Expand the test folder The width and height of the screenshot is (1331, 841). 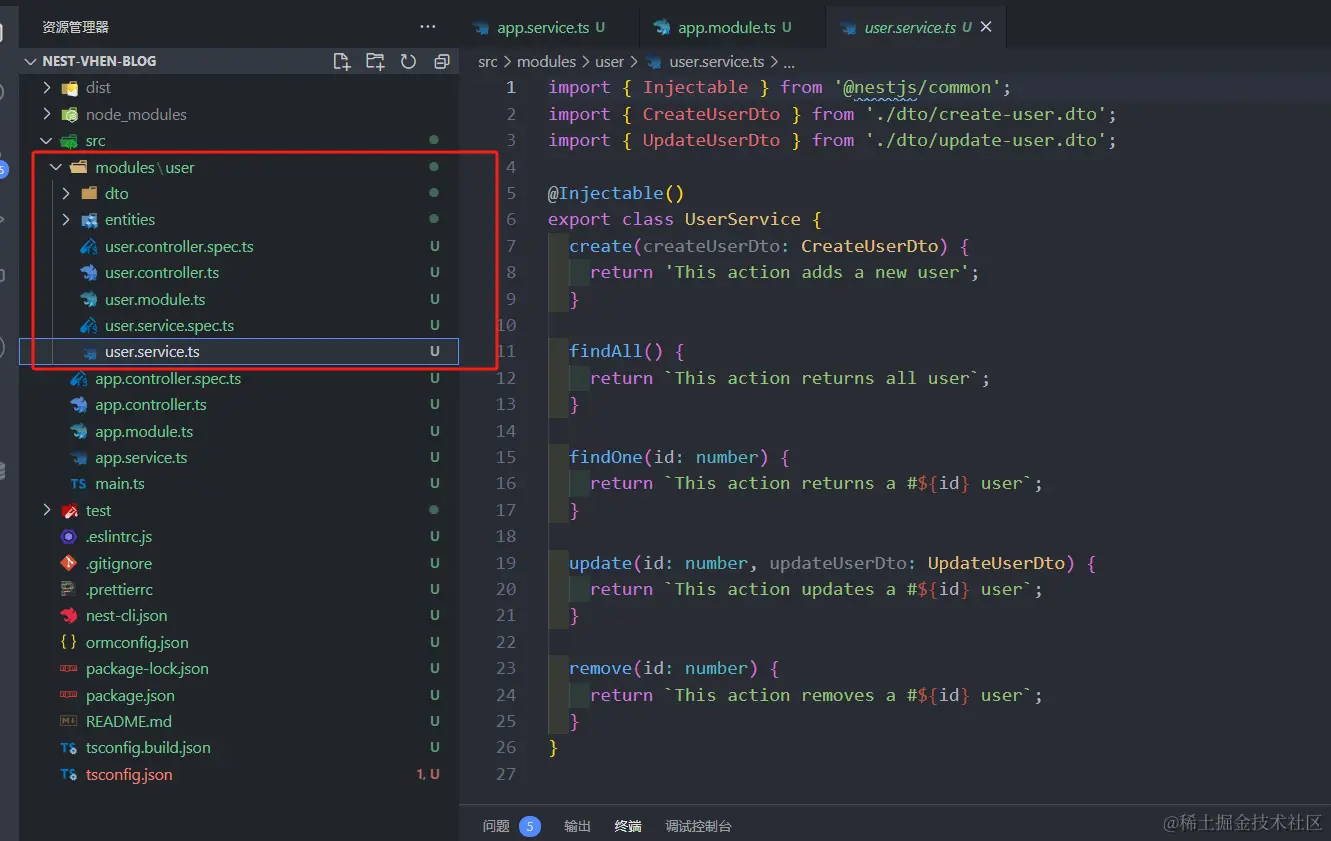[x=47, y=511]
